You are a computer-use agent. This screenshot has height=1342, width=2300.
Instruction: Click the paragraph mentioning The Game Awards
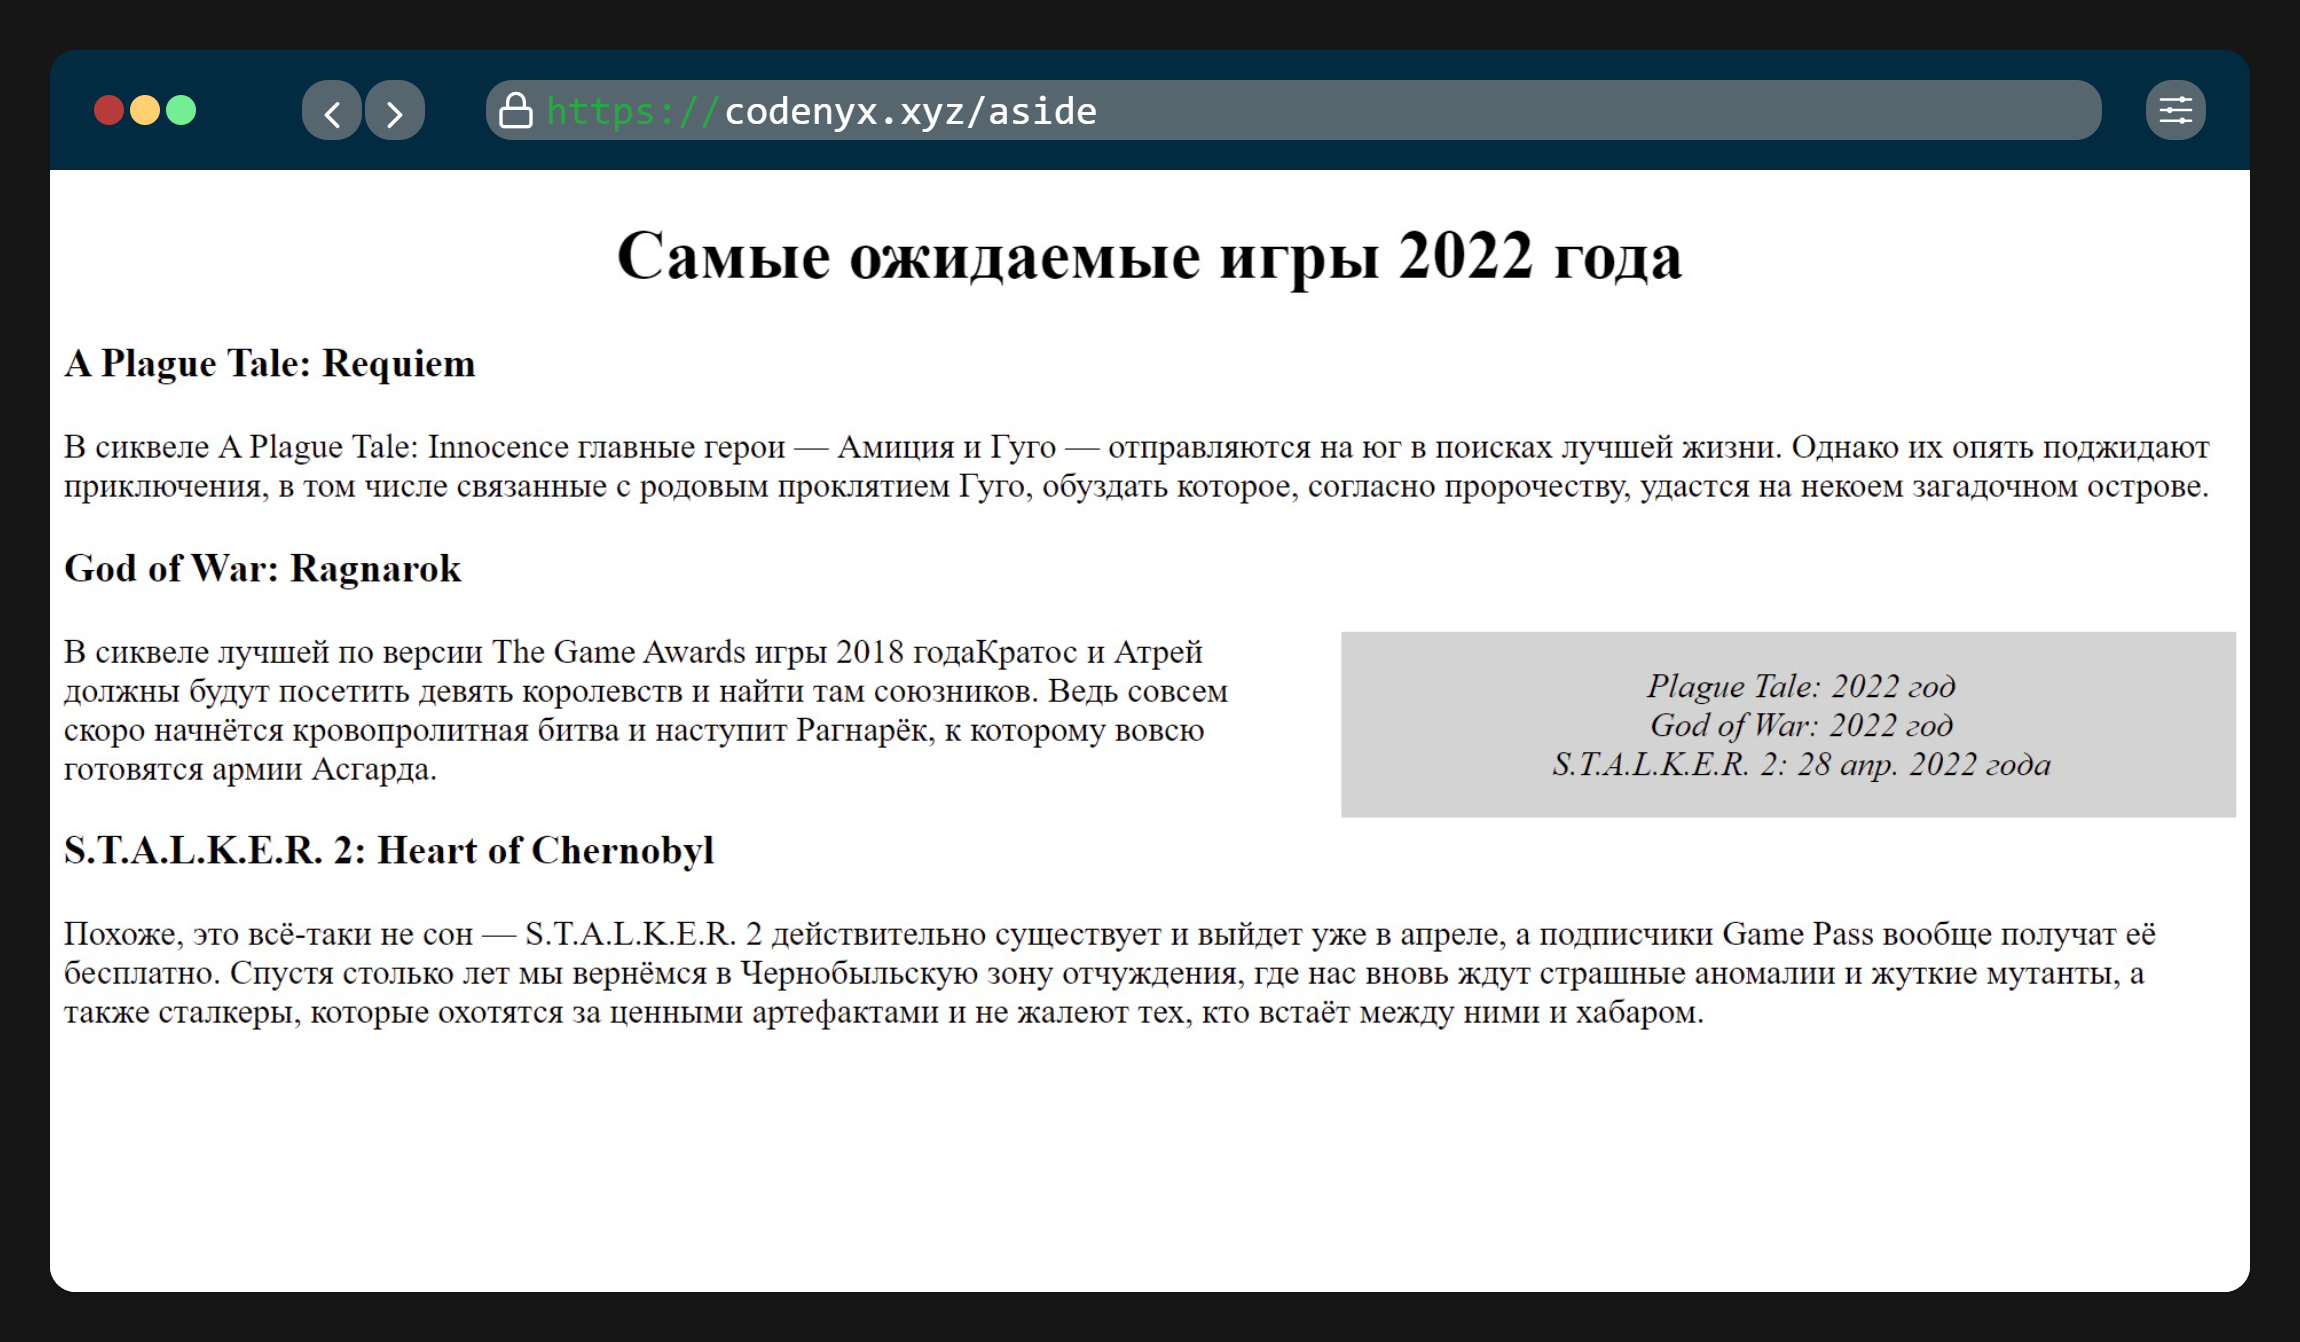point(645,710)
